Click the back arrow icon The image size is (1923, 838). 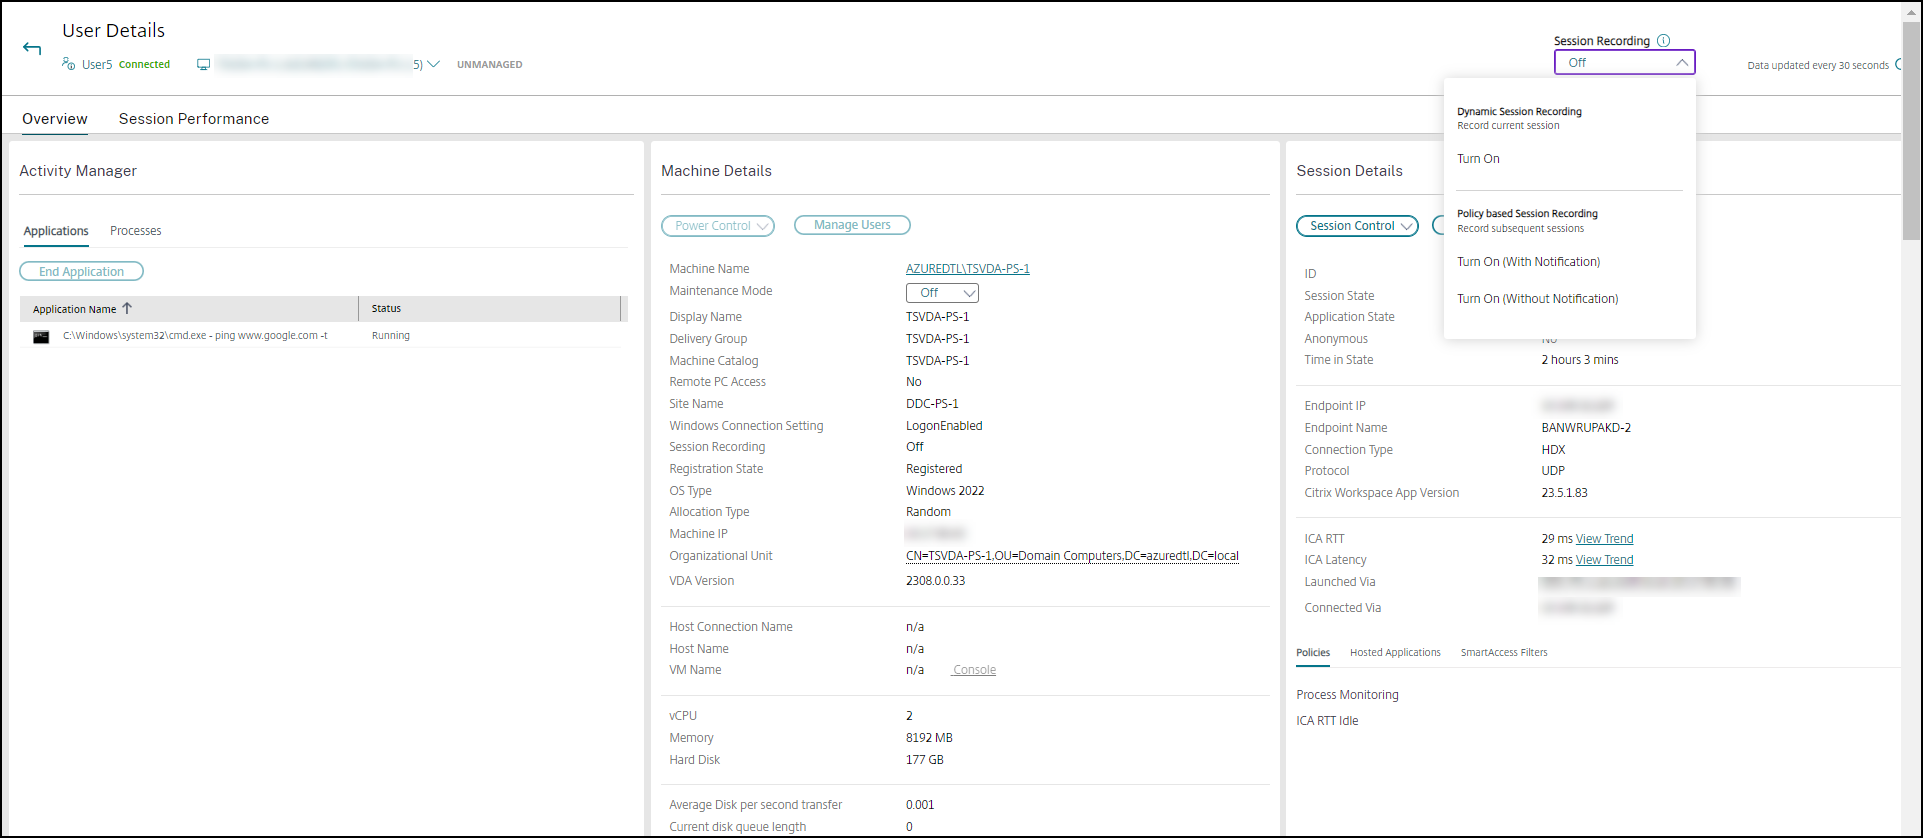coord(32,48)
